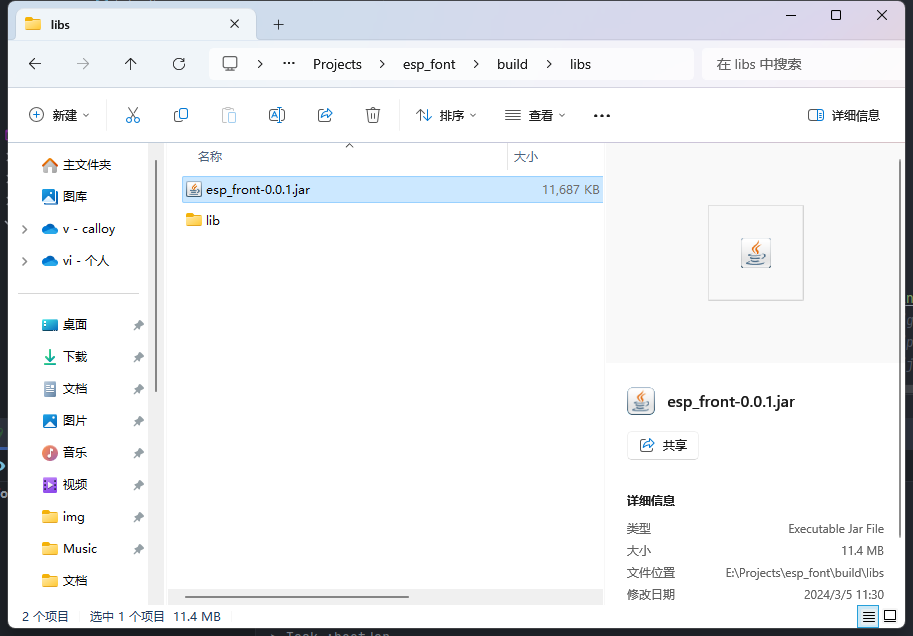Click the Delete trash icon
Viewport: 913px width, 636px height.
click(373, 115)
